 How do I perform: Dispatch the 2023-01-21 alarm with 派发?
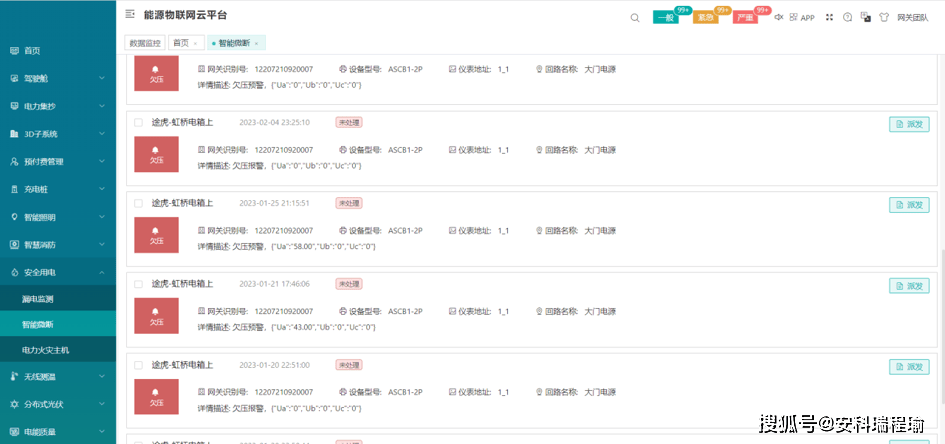tap(909, 286)
